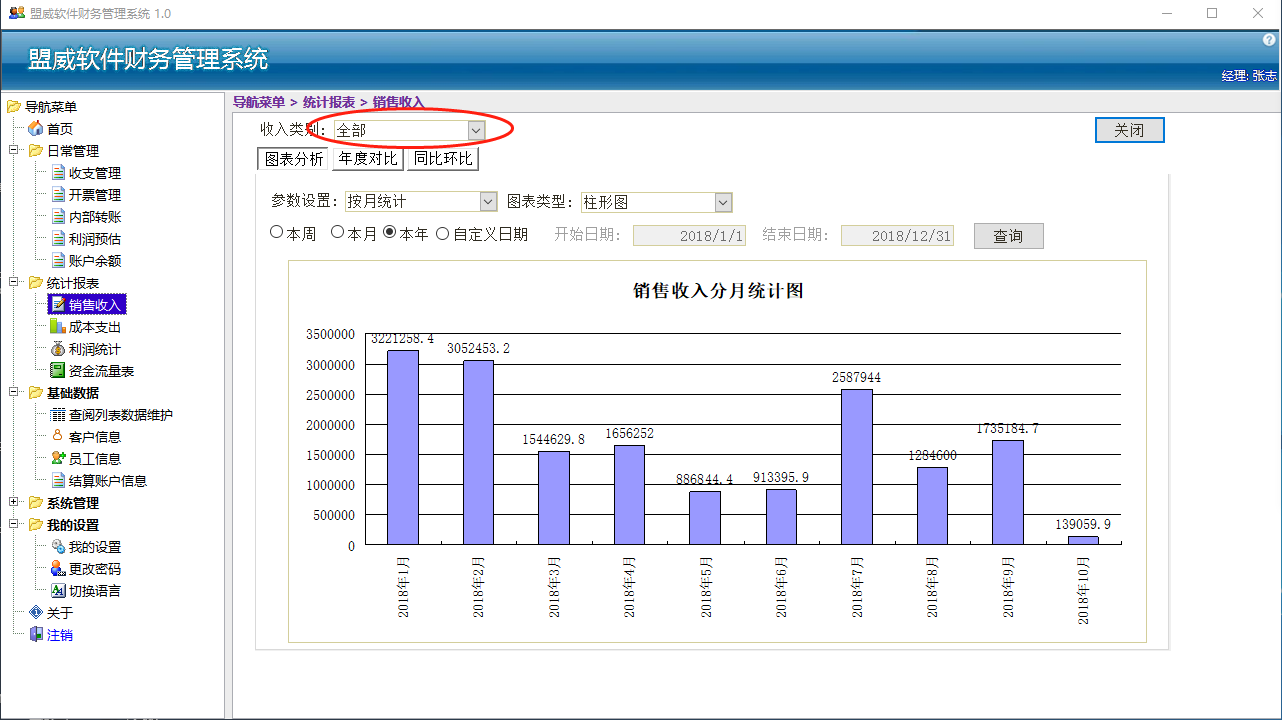Click the 统计报表 folder icon
This screenshot has width=1282, height=720.
pyautogui.click(x=36, y=283)
